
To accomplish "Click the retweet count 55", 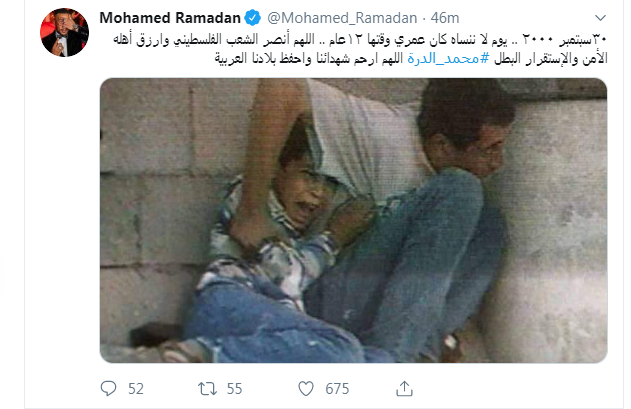I will pos(234,389).
